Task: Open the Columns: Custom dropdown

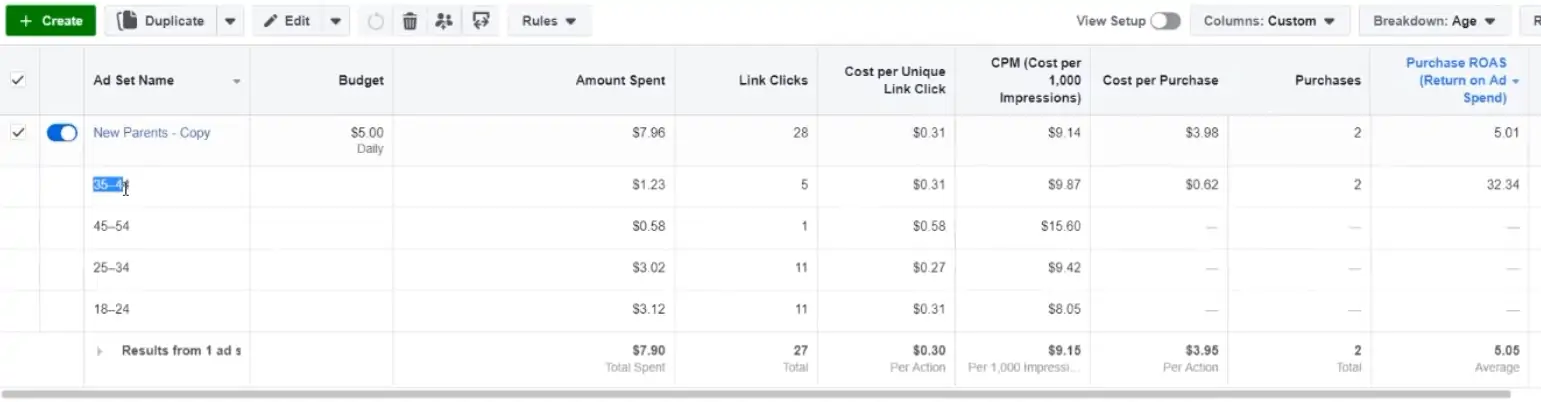Action: pos(1269,21)
